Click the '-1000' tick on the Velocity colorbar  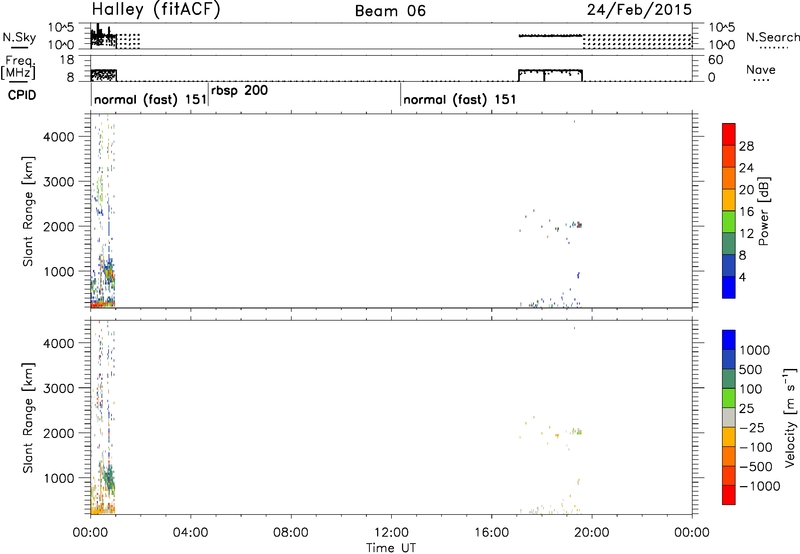coord(760,486)
